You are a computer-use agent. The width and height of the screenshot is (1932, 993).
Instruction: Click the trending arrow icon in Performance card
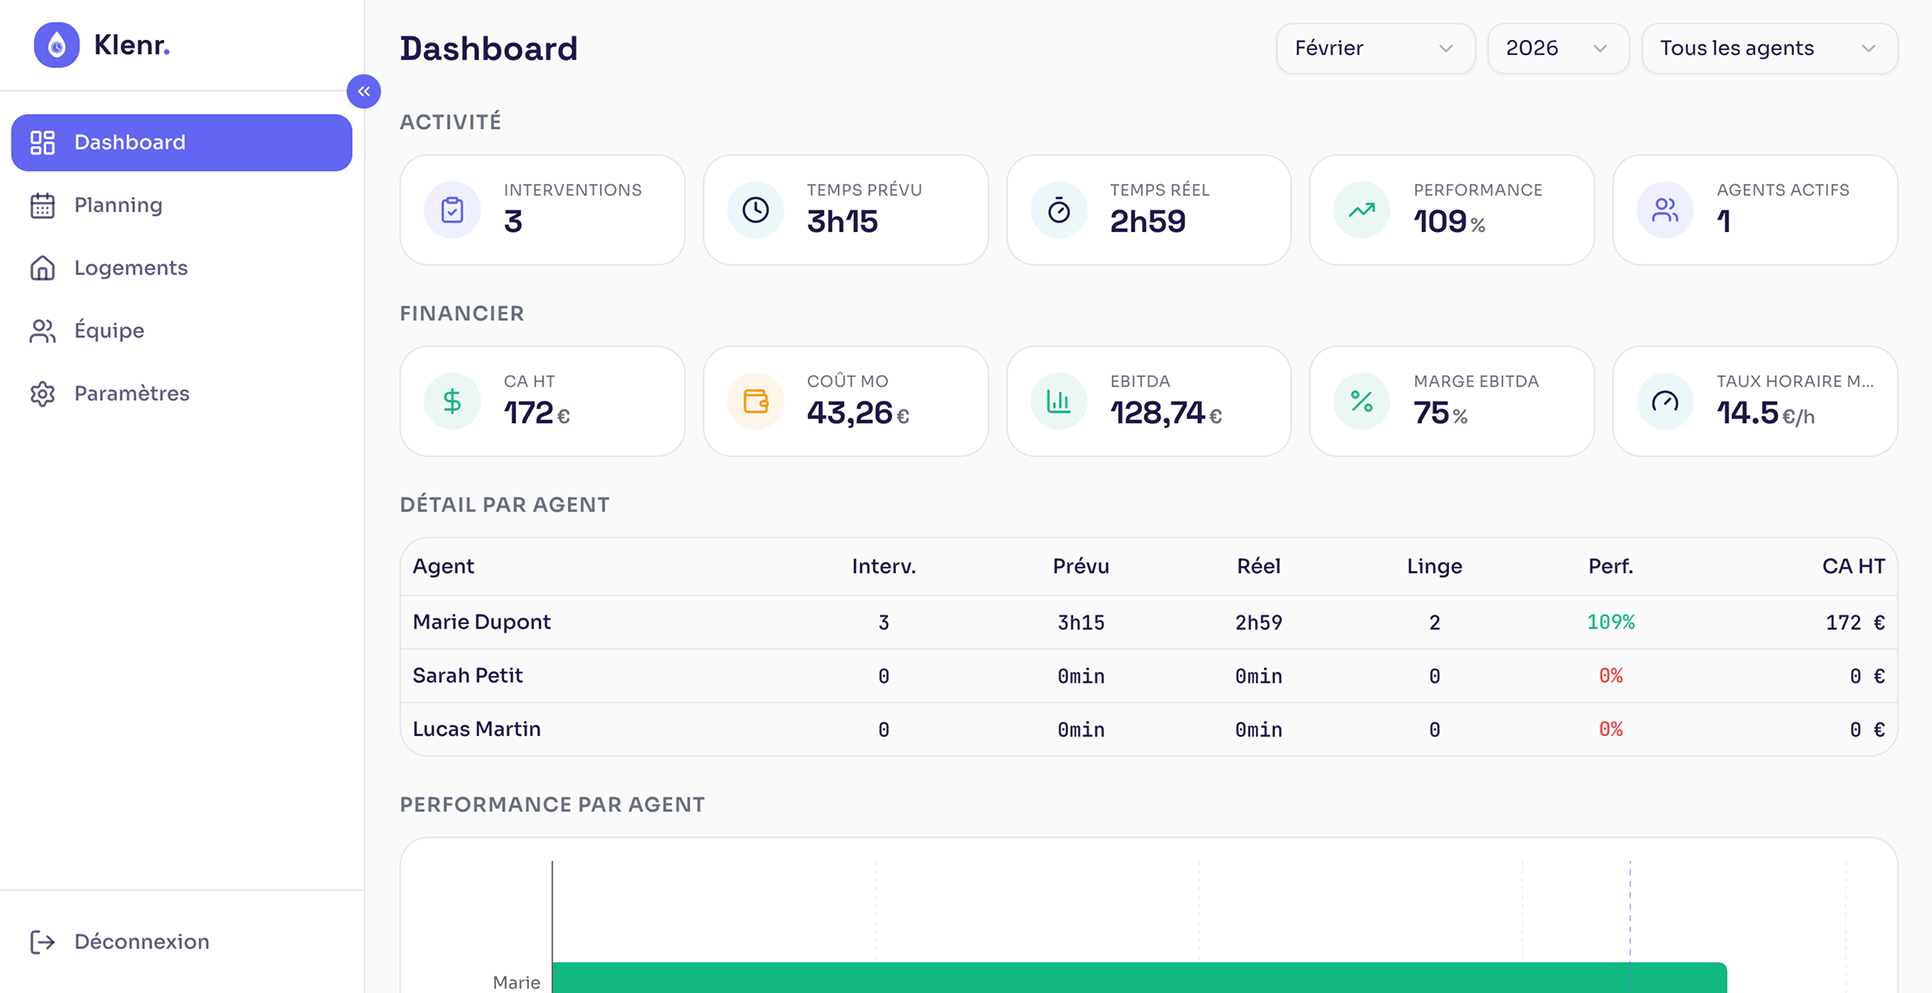[1361, 210]
